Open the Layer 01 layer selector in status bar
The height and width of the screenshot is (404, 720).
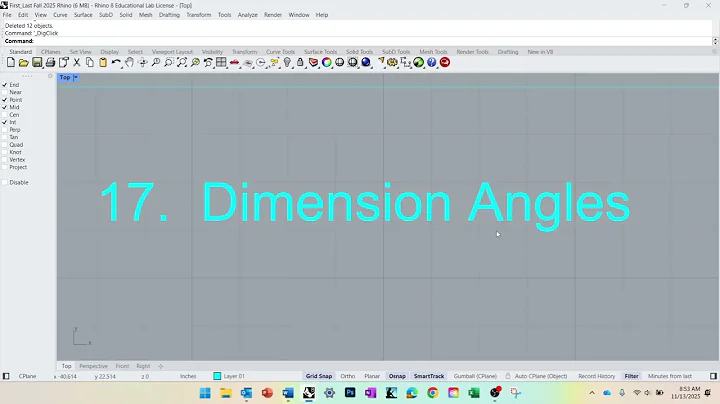coord(230,376)
